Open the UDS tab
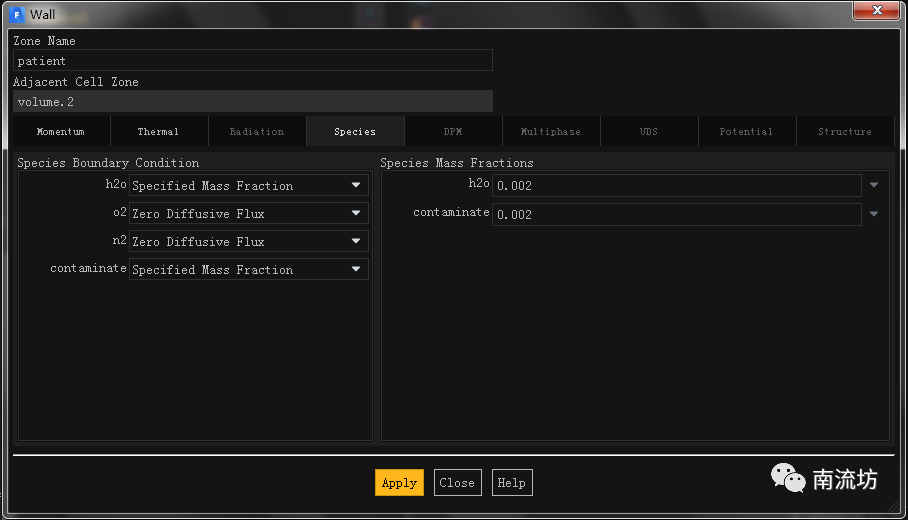 (x=649, y=131)
